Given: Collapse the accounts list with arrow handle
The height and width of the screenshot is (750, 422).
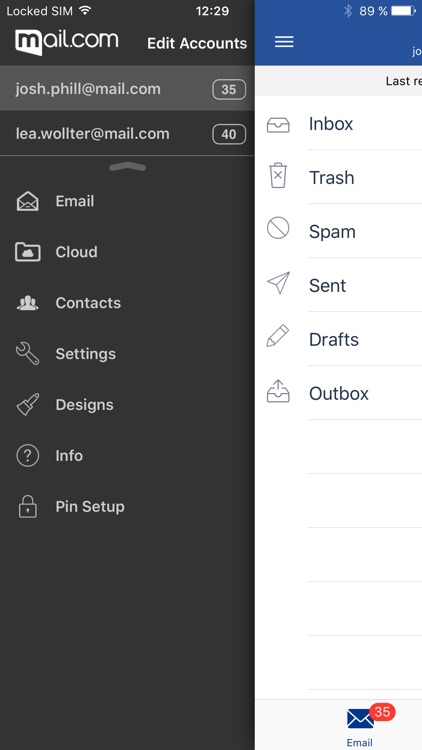Looking at the screenshot, I should click(x=127, y=166).
